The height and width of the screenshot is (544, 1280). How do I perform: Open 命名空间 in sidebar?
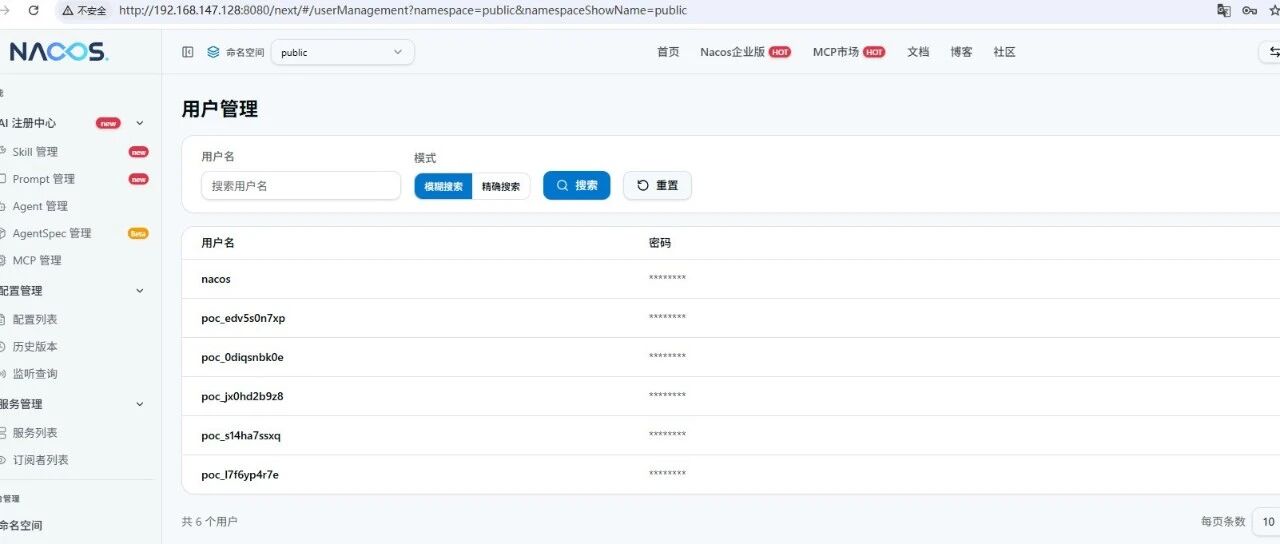21,525
